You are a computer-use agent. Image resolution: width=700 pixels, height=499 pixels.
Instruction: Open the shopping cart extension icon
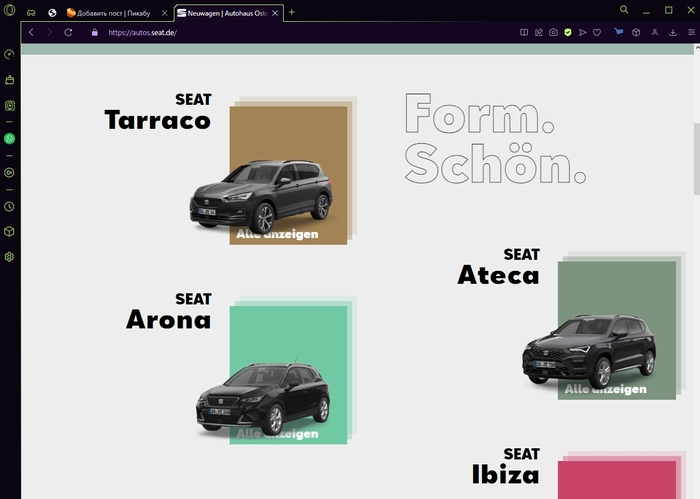click(618, 32)
